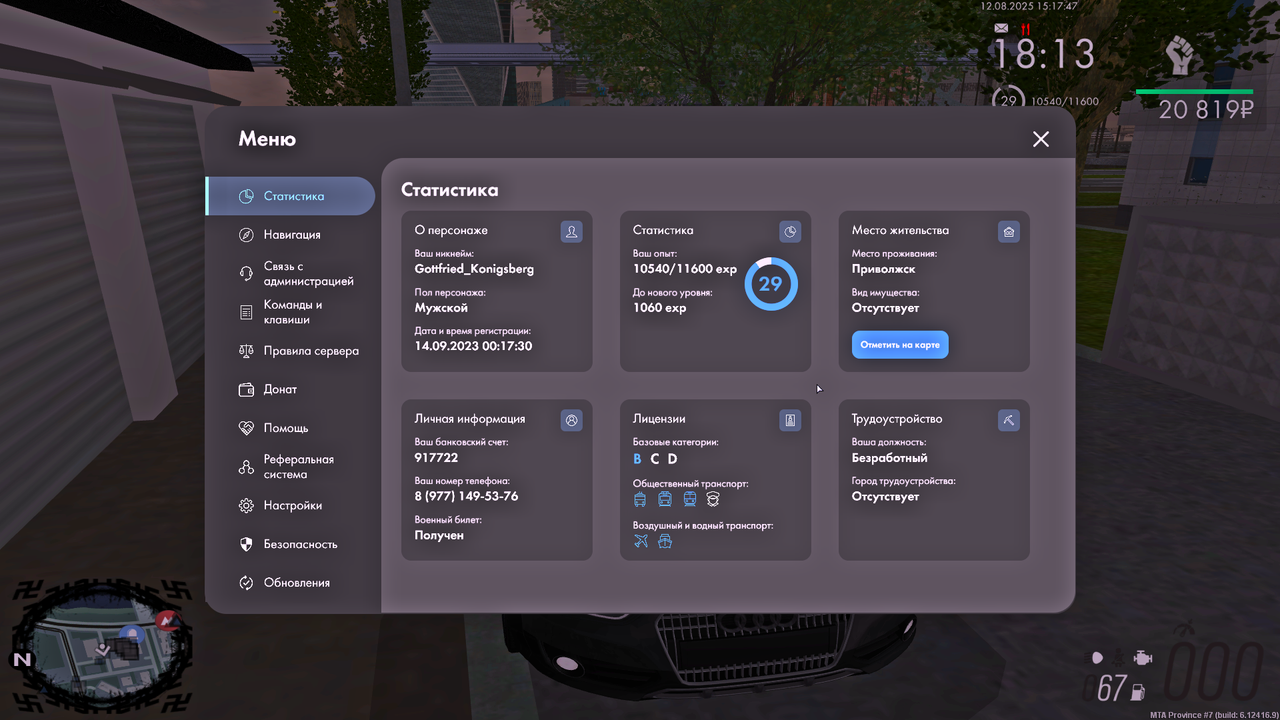Click the document icon on Лицензии card
Image resolution: width=1280 pixels, height=720 pixels.
tap(790, 421)
